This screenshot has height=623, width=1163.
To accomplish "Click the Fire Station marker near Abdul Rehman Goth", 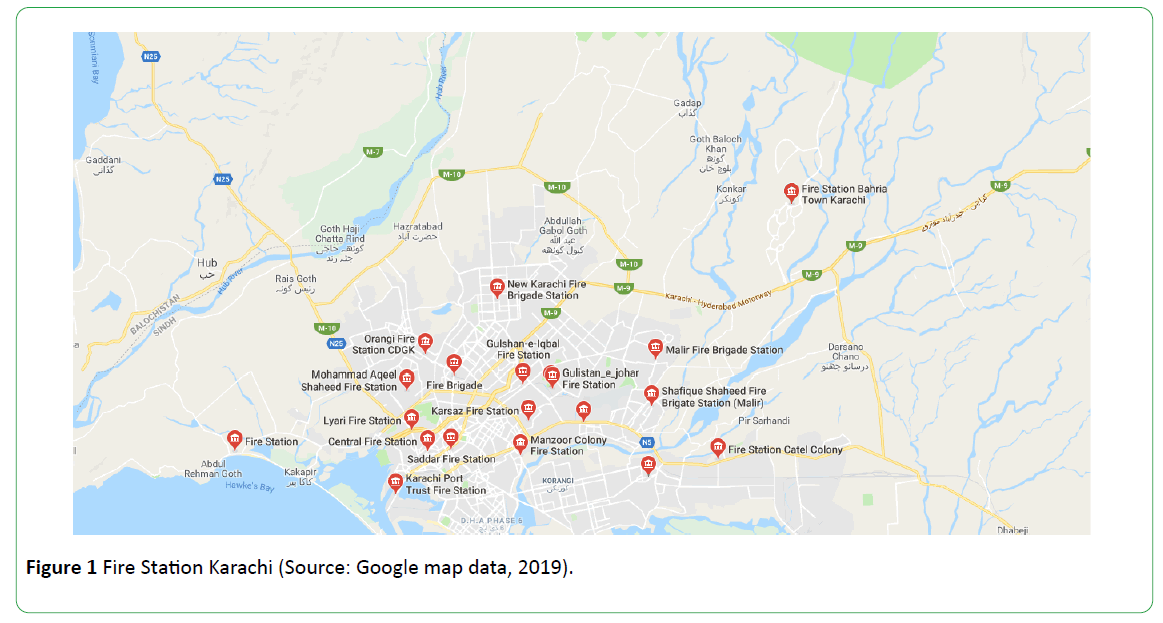I will (234, 438).
